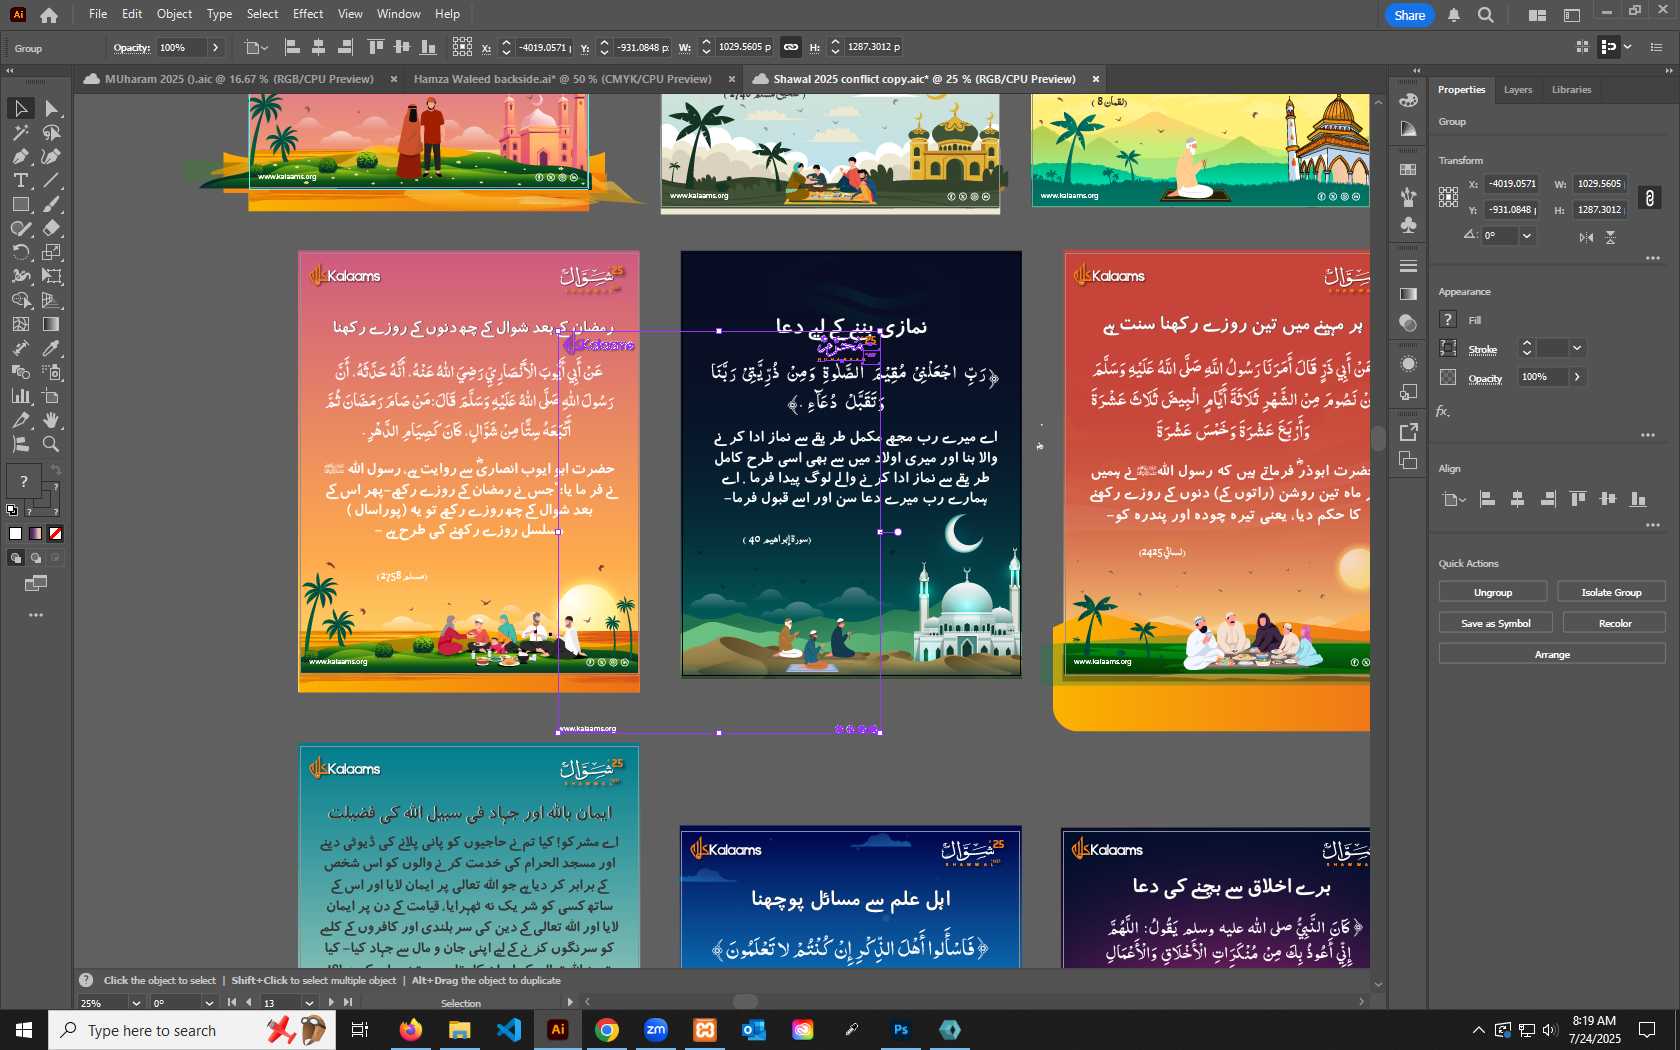This screenshot has width=1680, height=1050.
Task: Choose the Eyedropper tool
Action: click(52, 348)
